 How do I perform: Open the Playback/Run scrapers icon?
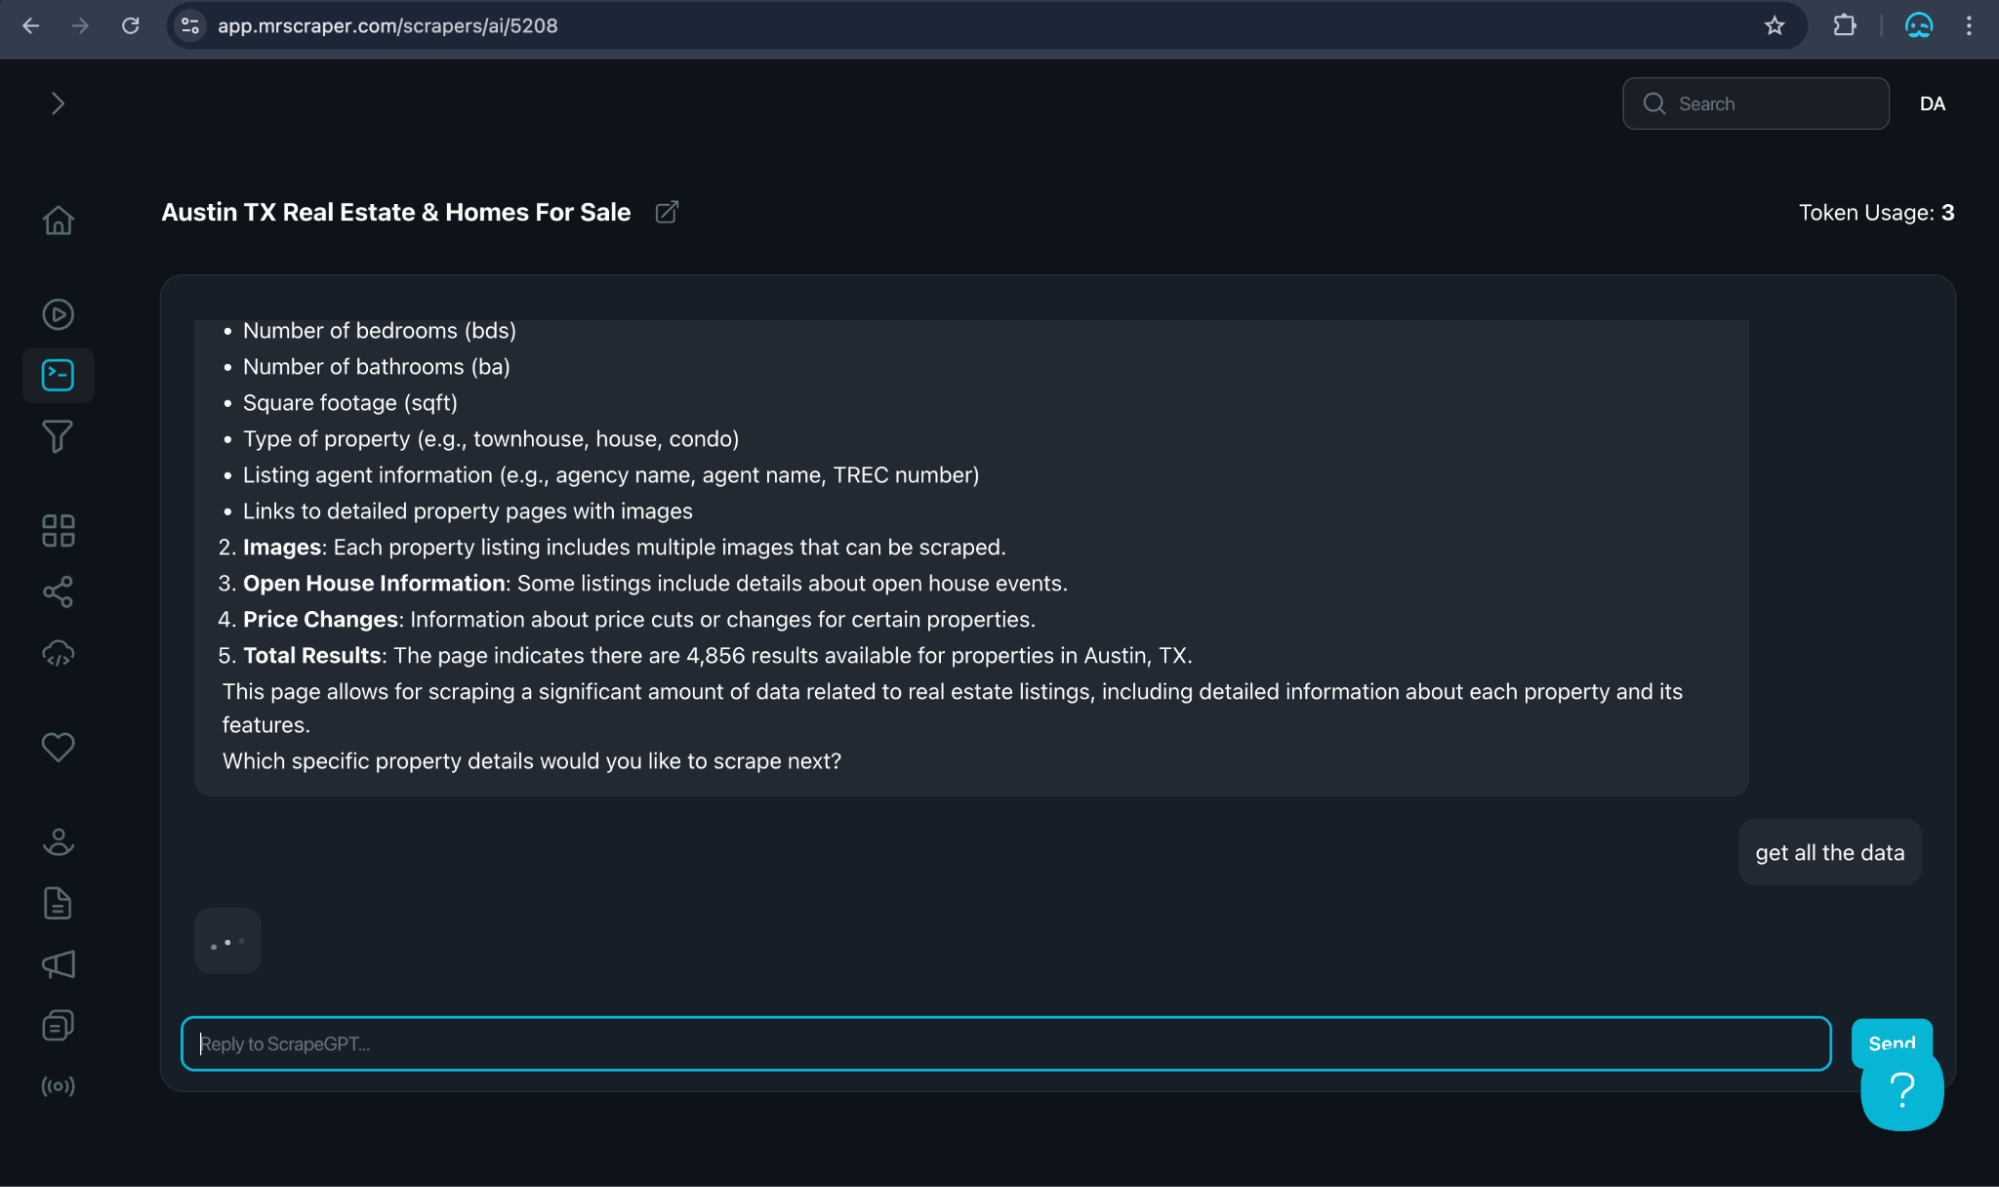point(58,314)
